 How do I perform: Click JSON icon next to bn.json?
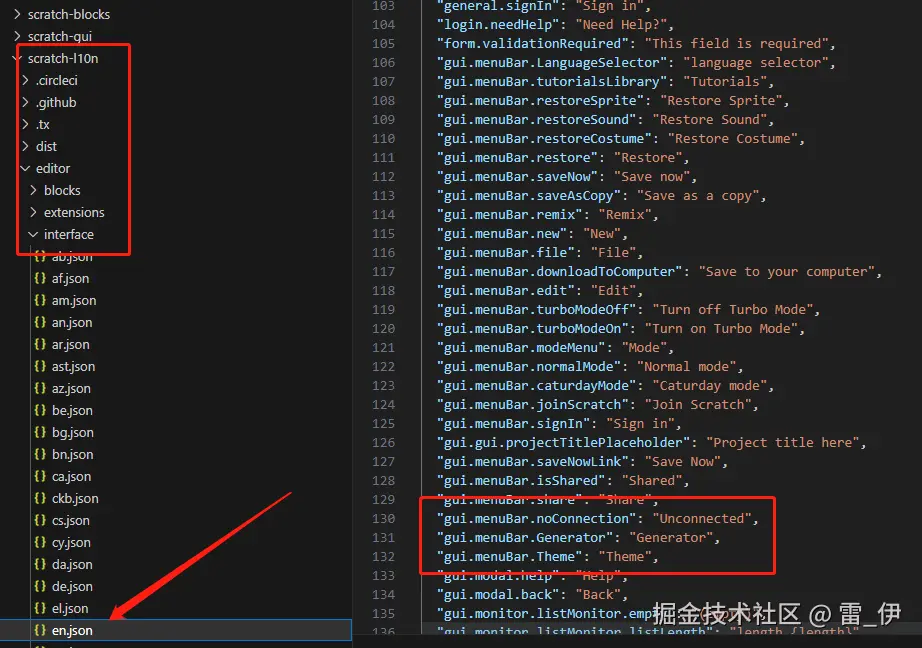(x=40, y=454)
